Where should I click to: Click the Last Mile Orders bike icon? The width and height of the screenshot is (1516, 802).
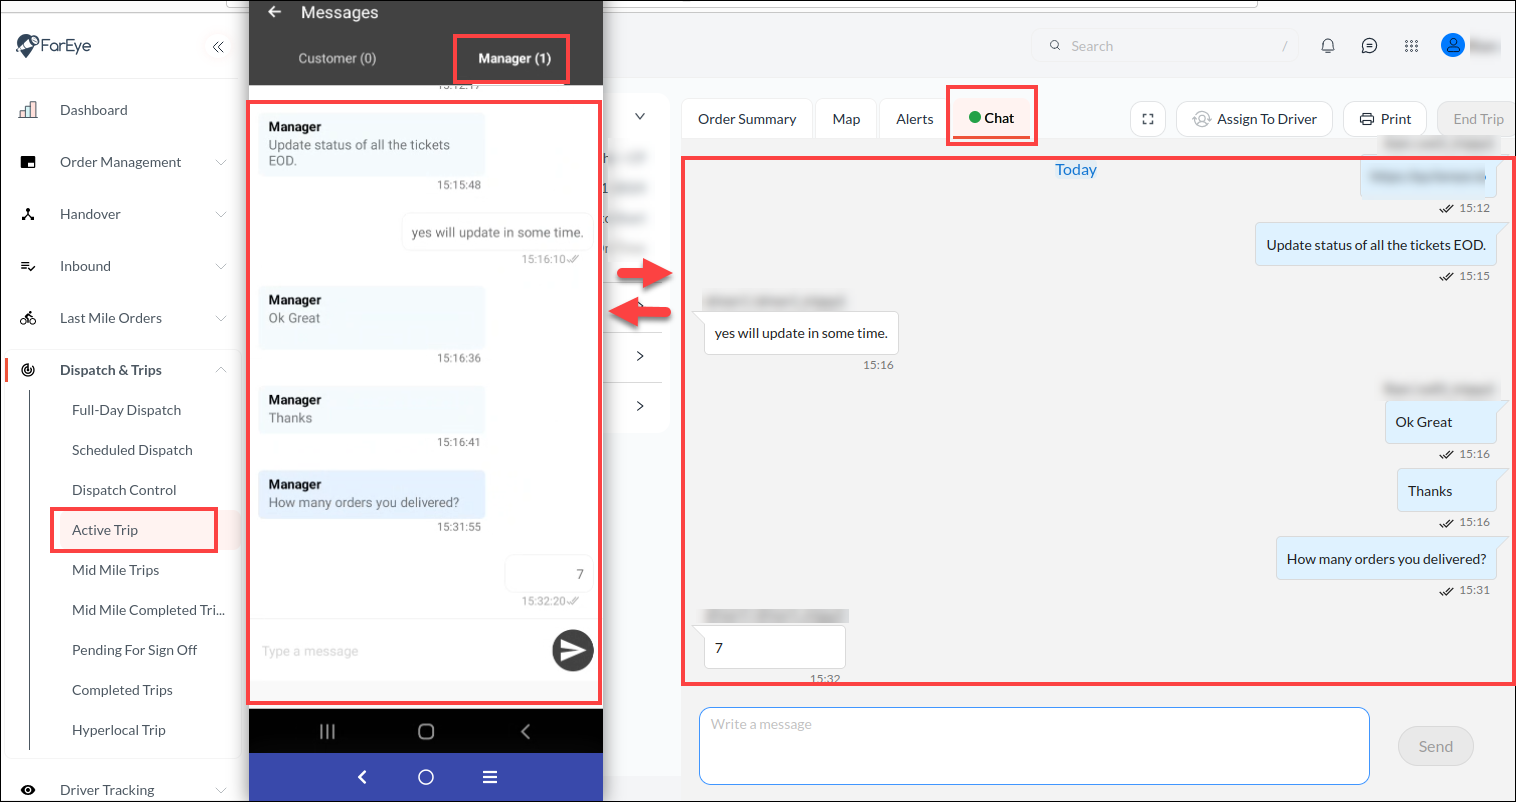tap(28, 318)
